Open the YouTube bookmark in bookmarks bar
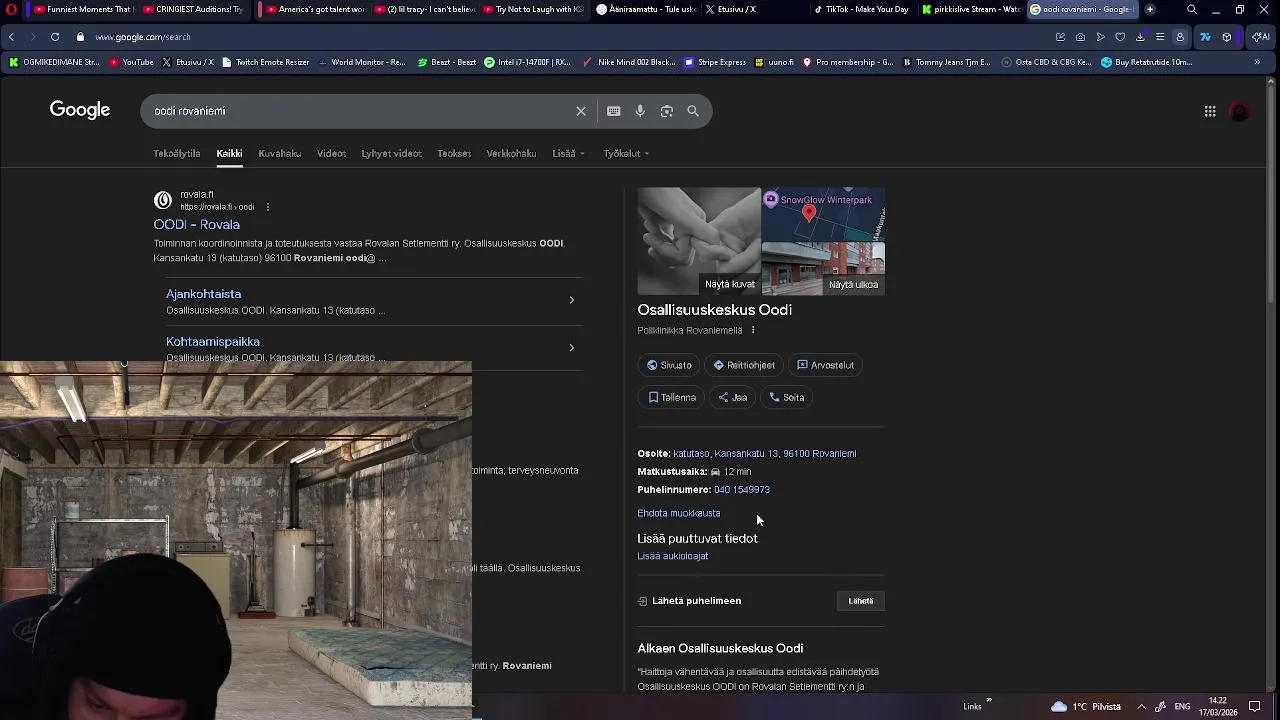Image resolution: width=1280 pixels, height=720 pixels. click(131, 62)
